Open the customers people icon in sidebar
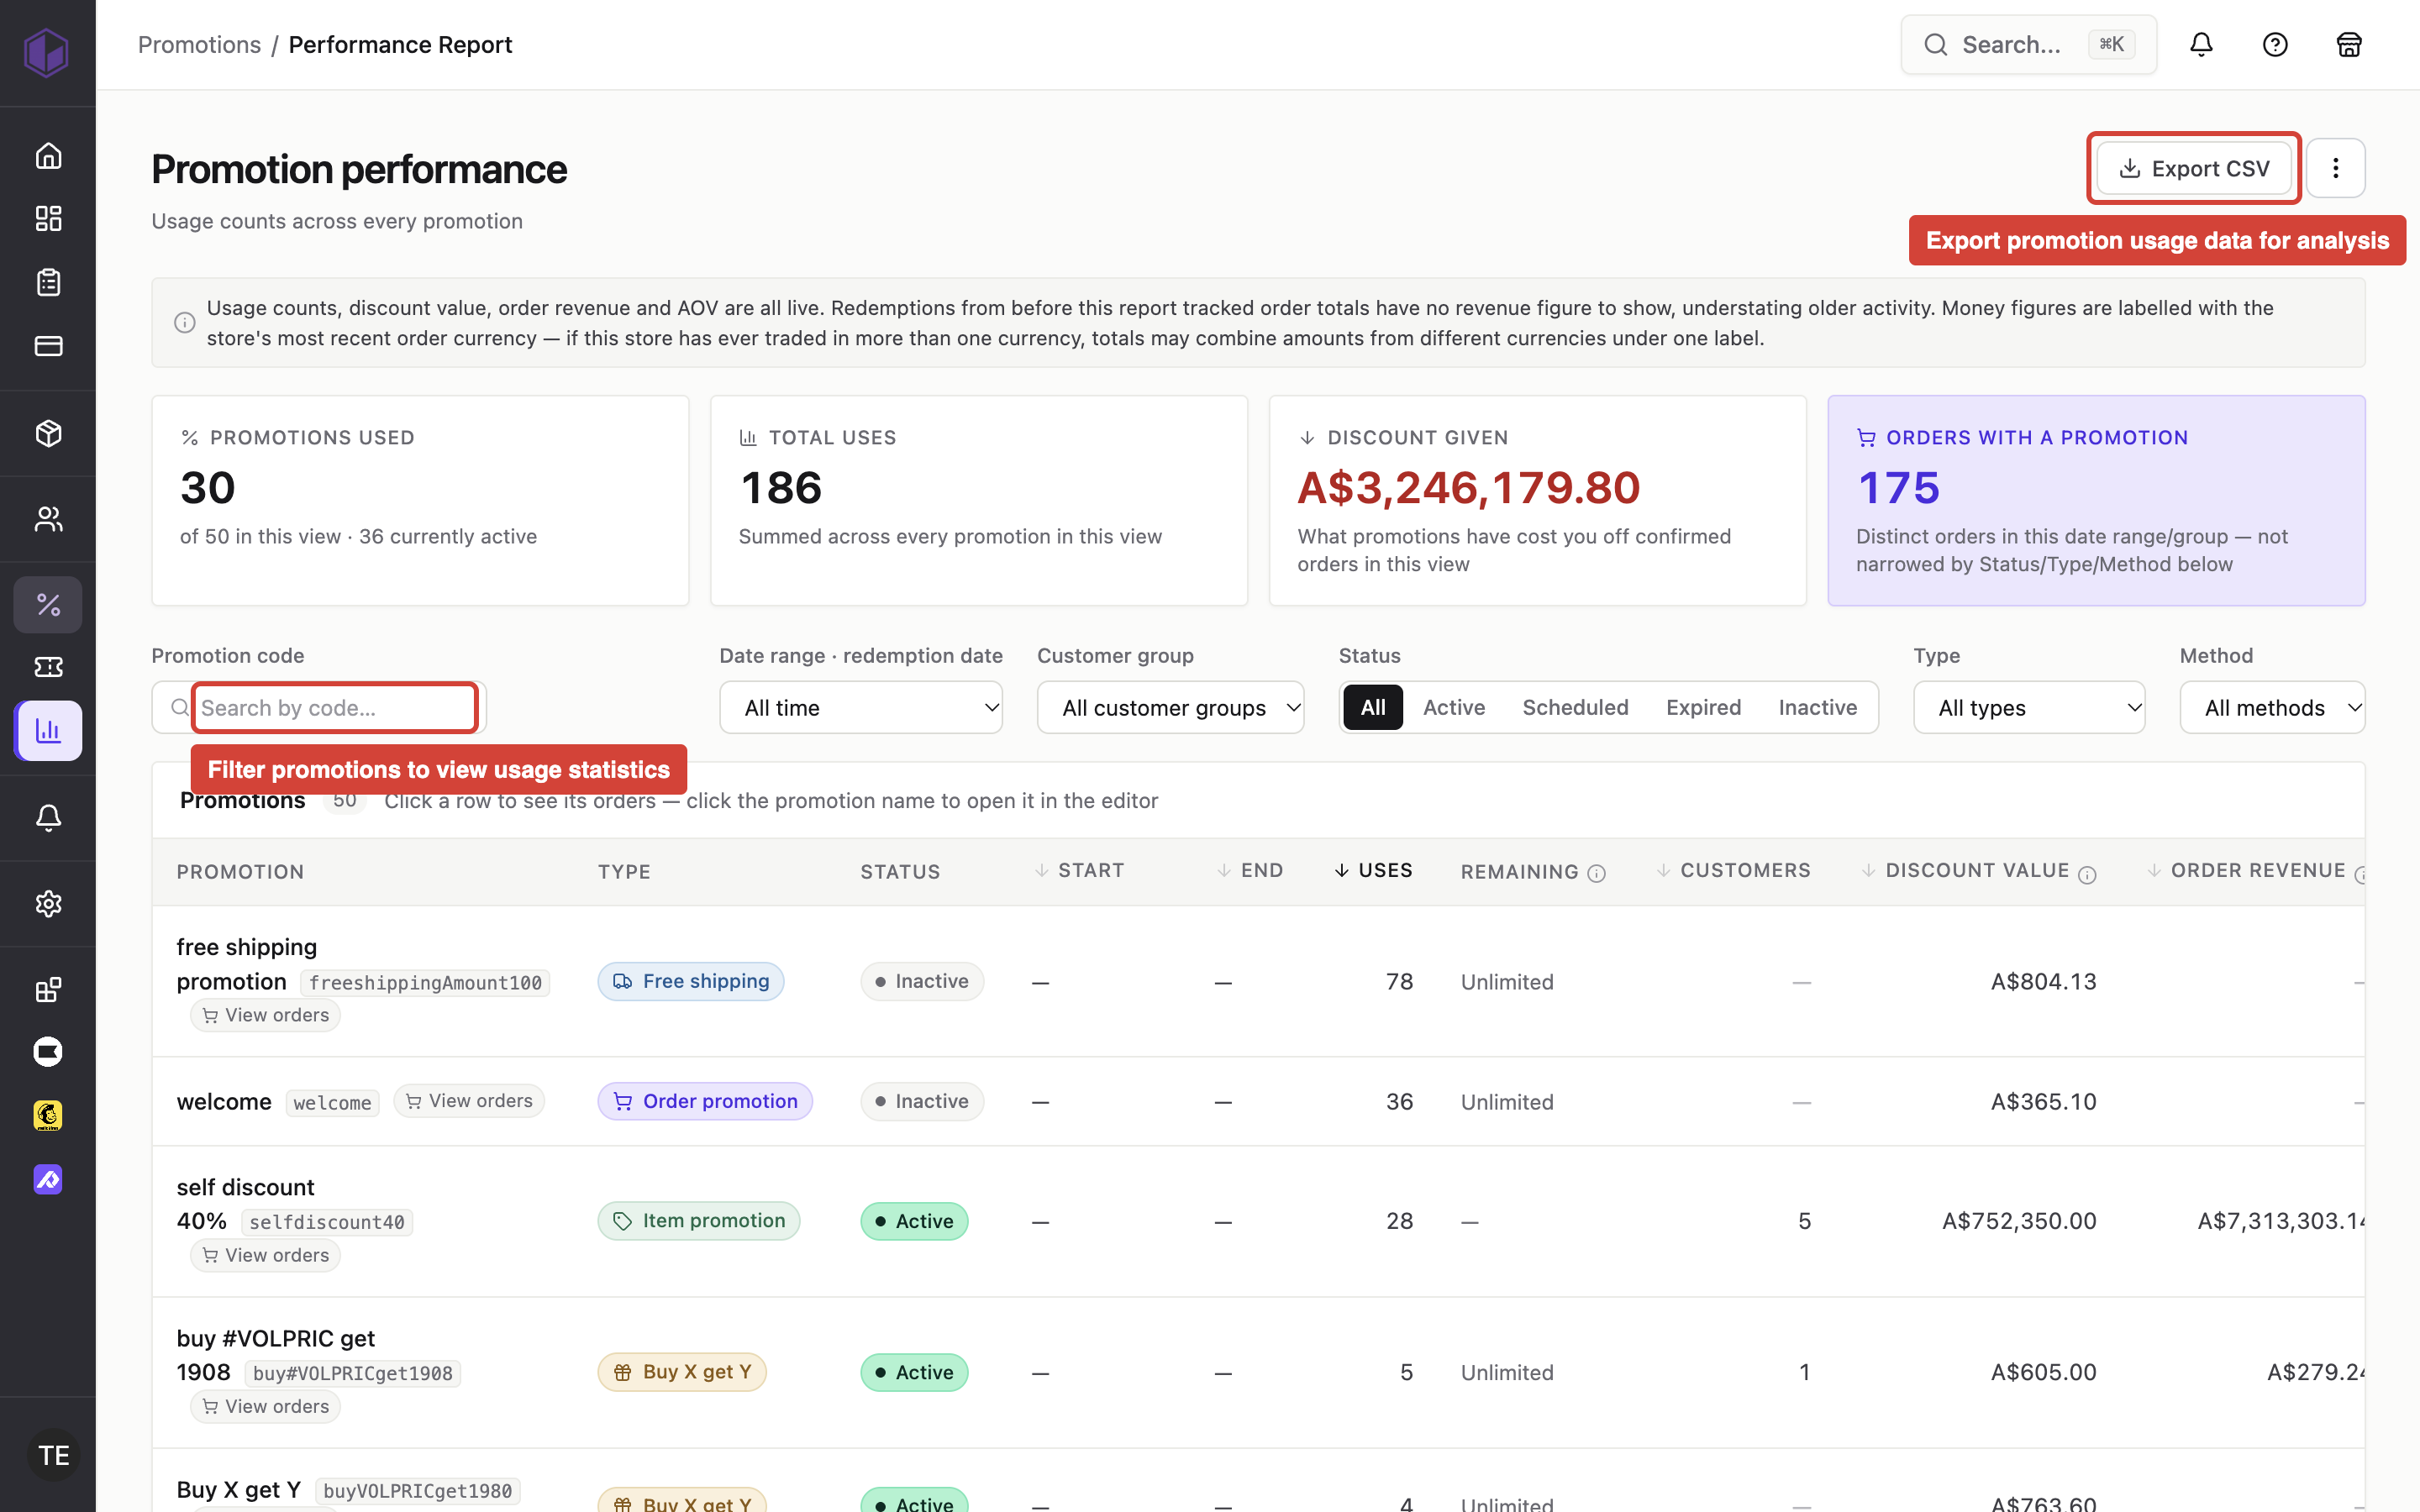The image size is (2420, 1512). (x=48, y=519)
